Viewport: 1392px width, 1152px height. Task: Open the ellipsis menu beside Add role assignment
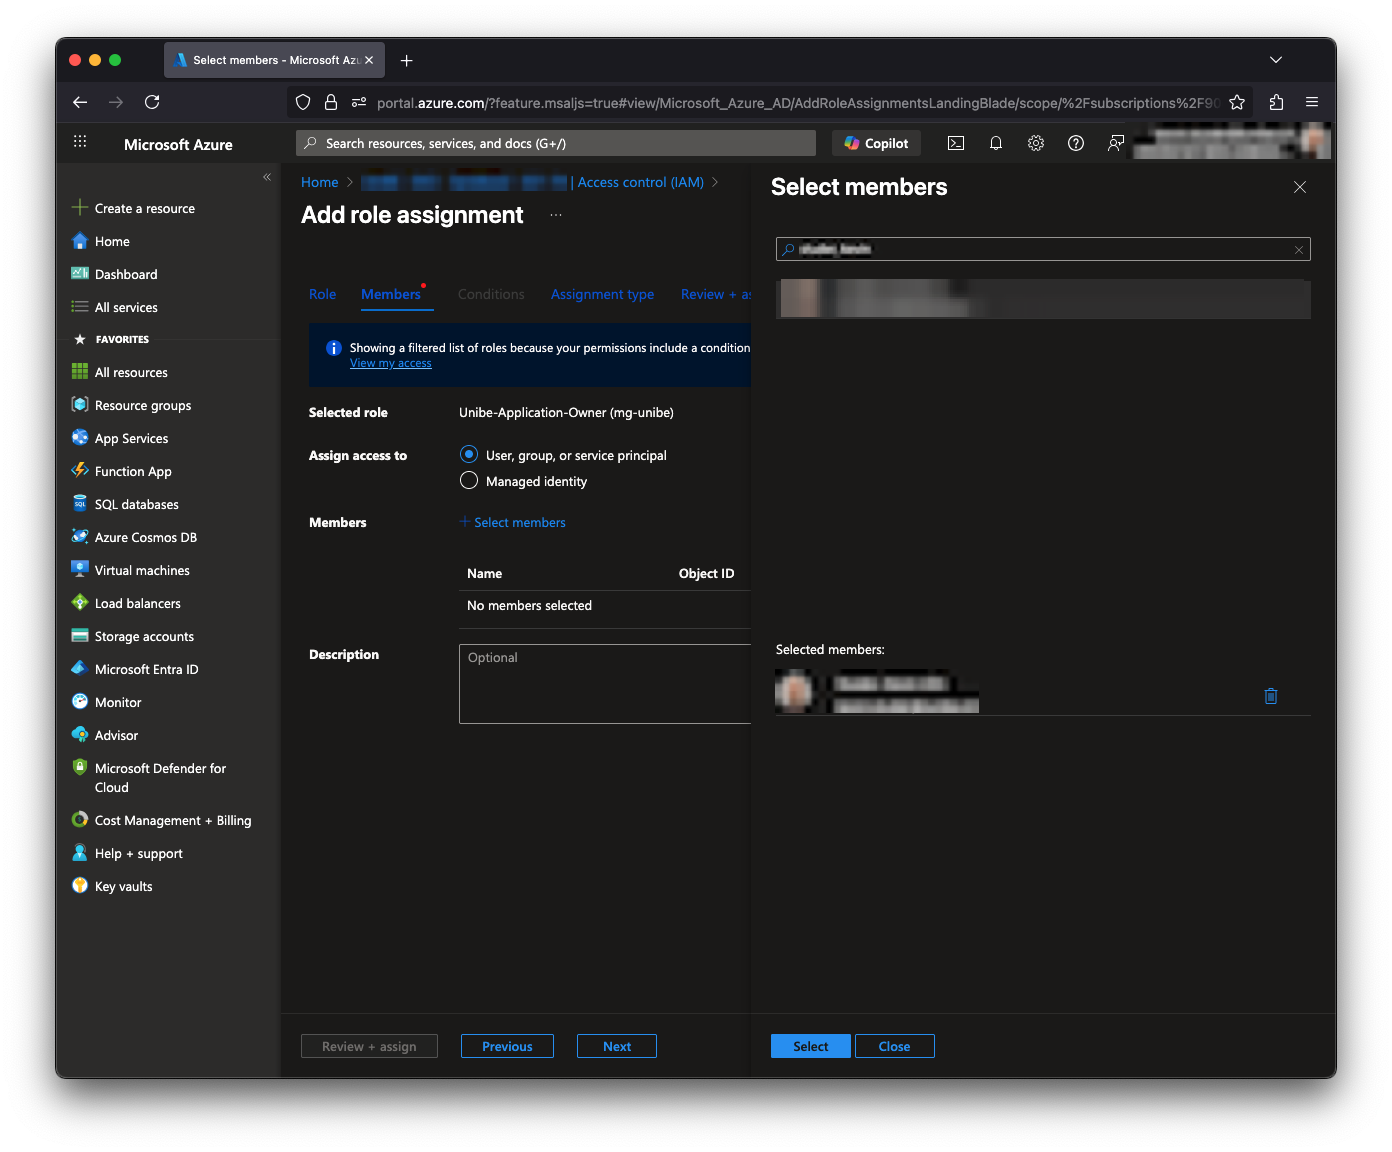(x=556, y=215)
